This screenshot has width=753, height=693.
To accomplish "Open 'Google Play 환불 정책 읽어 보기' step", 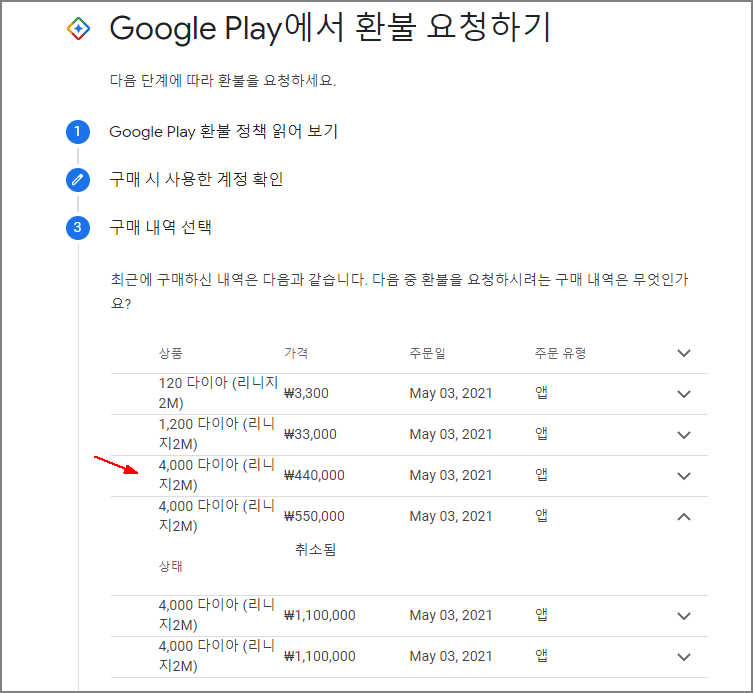I will coord(223,132).
